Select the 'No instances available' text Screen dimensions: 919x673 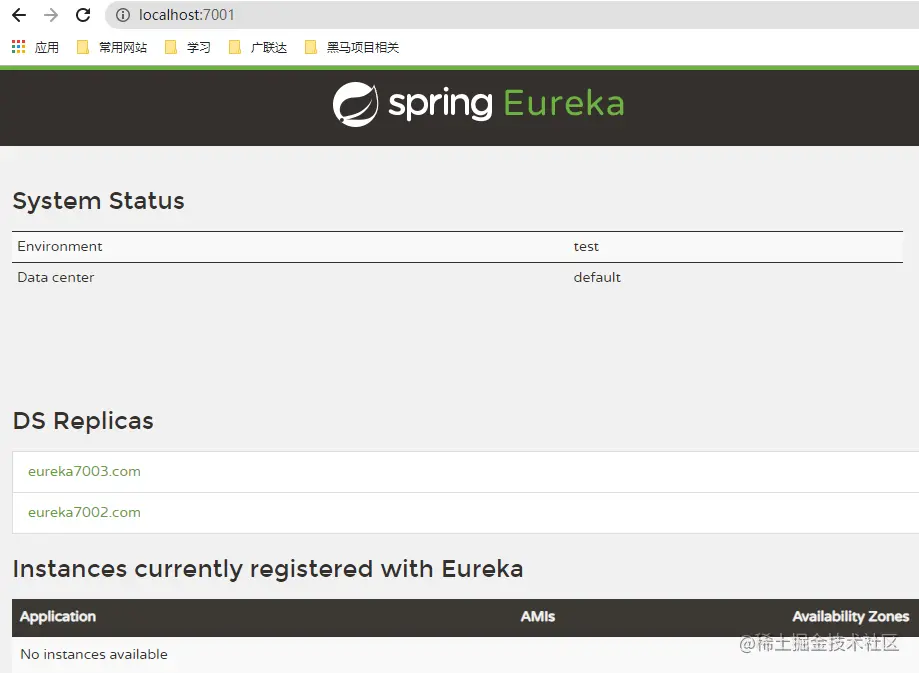pyautogui.click(x=94, y=654)
